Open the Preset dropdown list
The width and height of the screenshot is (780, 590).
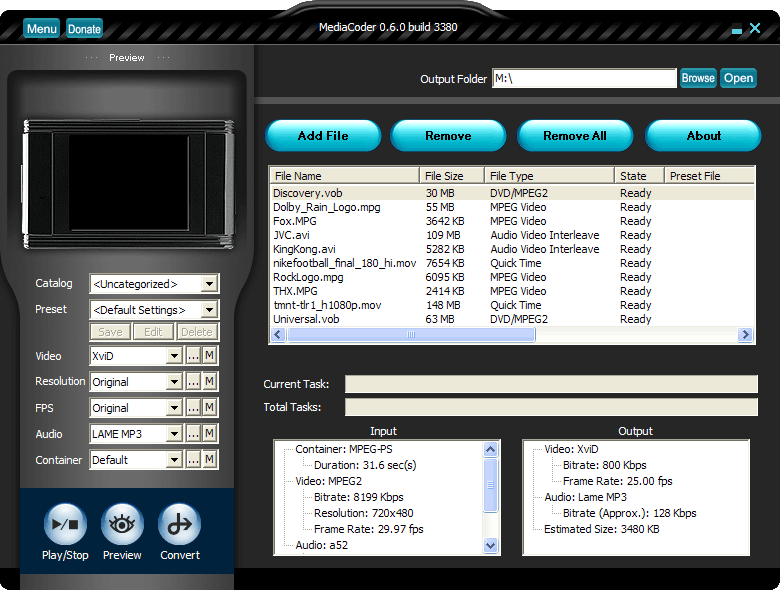[x=209, y=310]
